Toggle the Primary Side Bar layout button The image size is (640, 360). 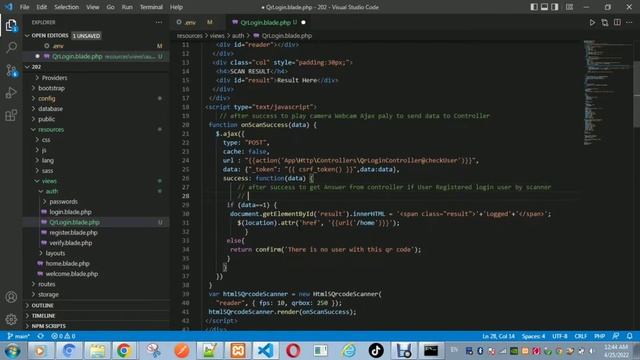pyautogui.click(x=534, y=7)
